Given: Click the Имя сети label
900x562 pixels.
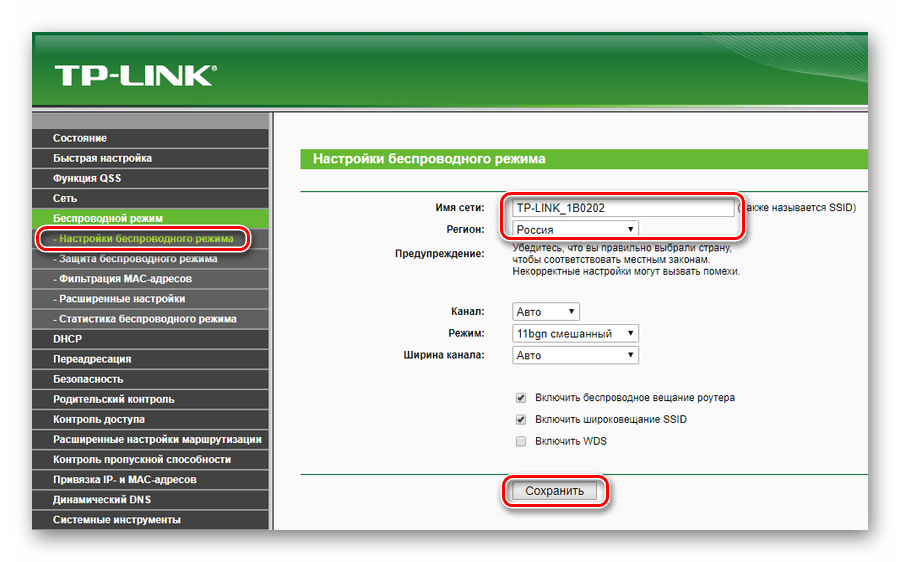Looking at the screenshot, I should (x=460, y=208).
